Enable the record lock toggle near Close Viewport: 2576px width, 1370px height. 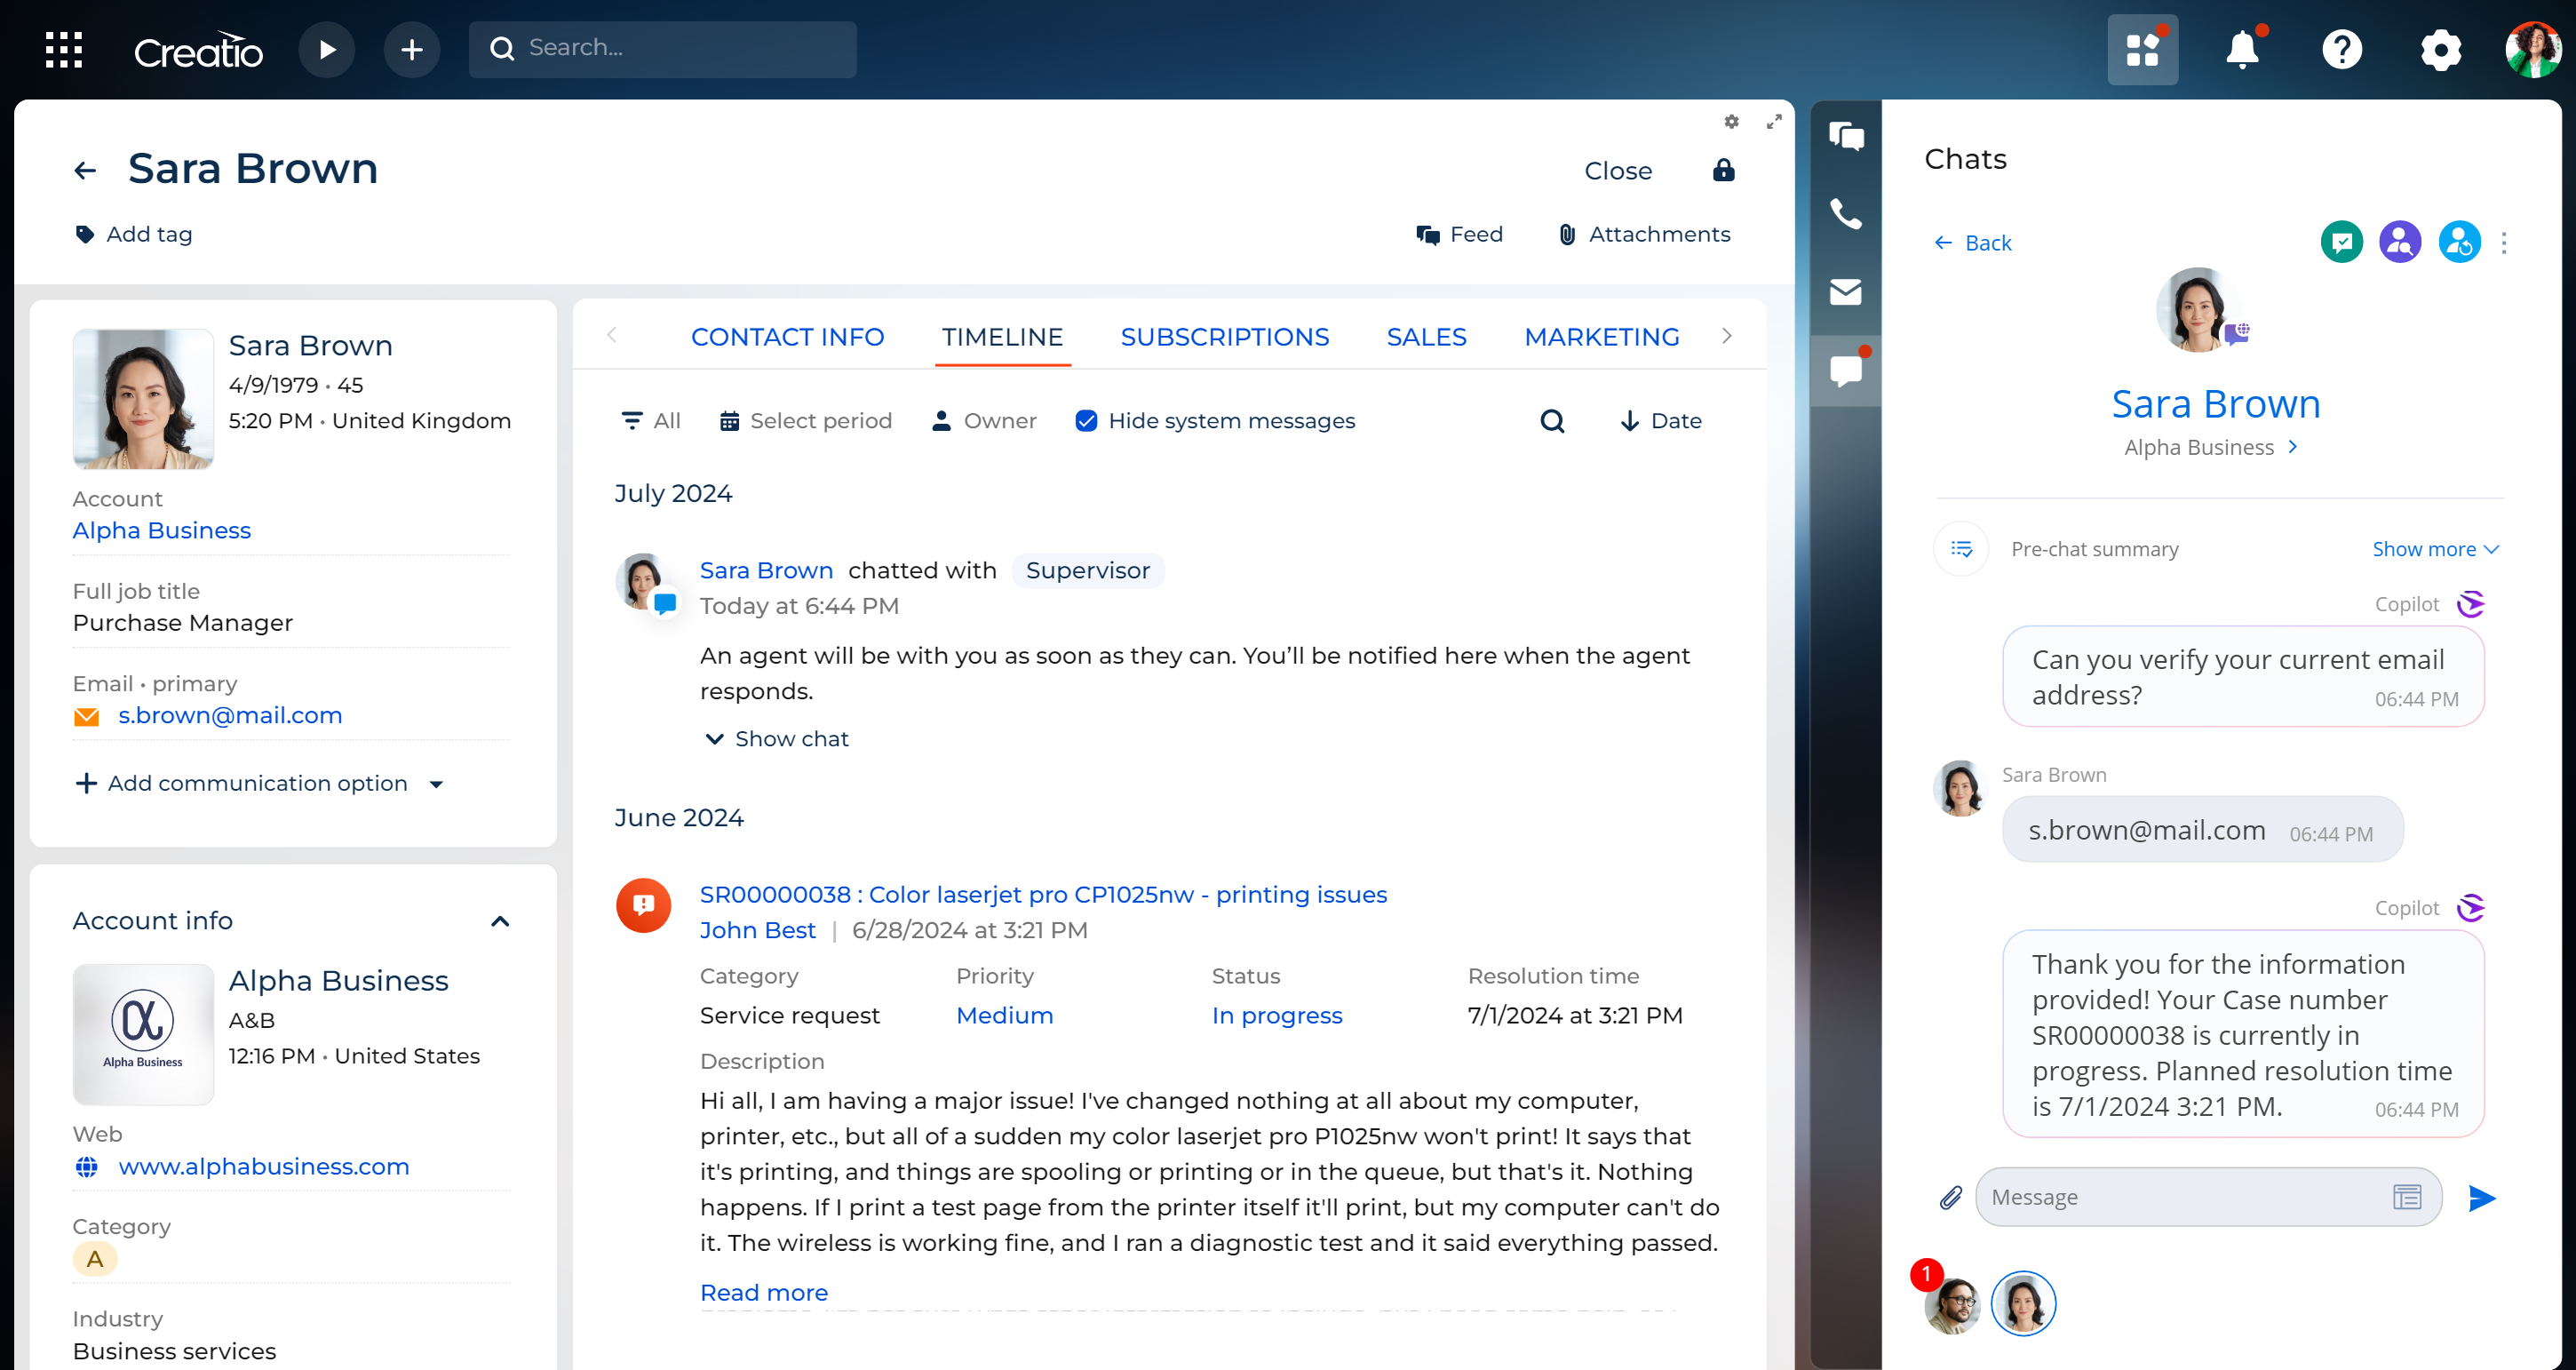(x=1723, y=170)
